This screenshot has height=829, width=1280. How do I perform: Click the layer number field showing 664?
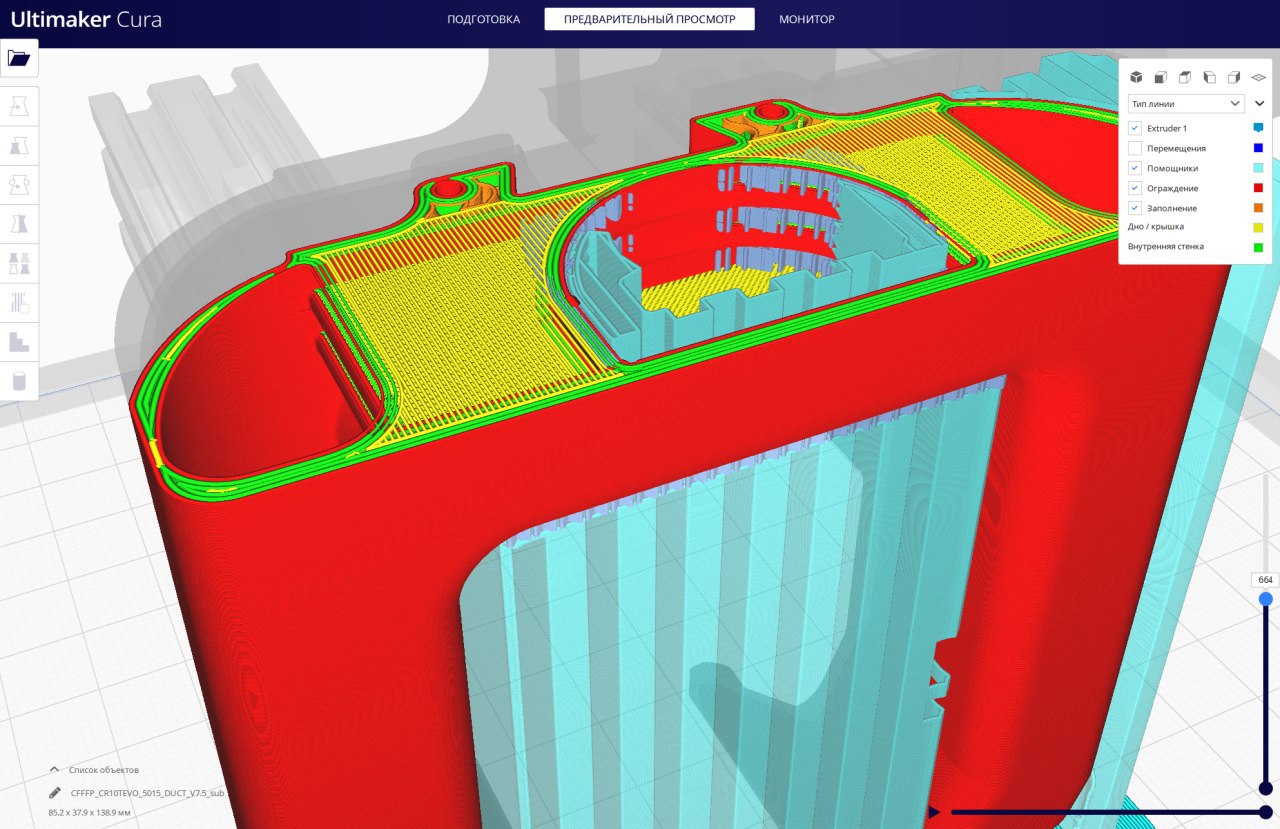(x=1265, y=580)
